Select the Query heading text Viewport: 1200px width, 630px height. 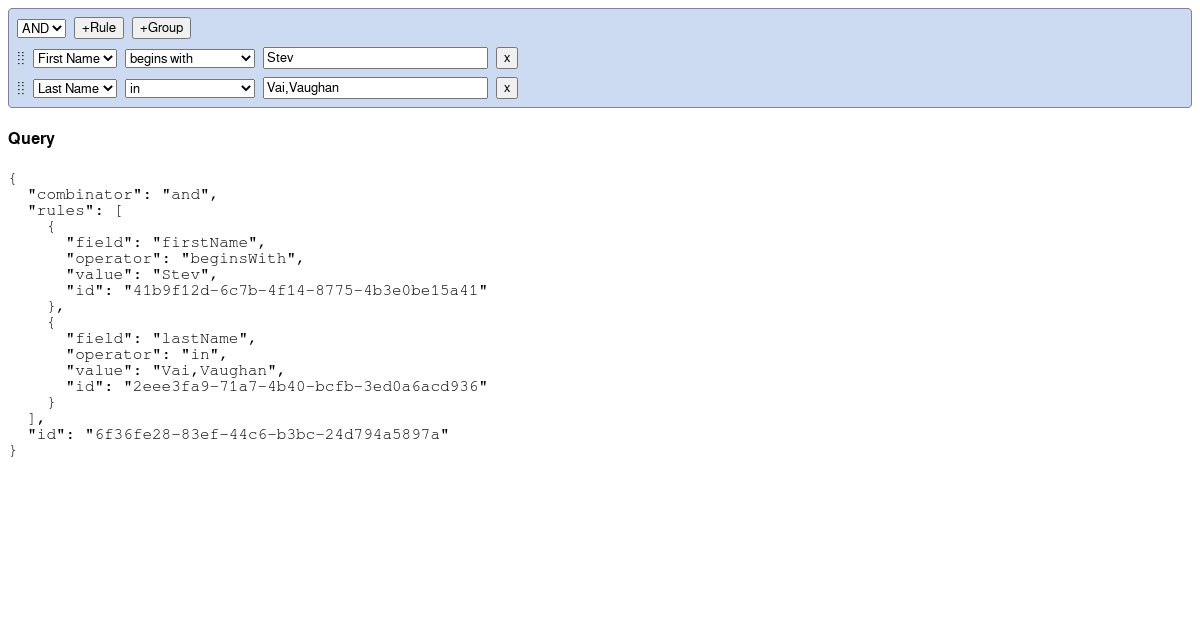[x=31, y=138]
